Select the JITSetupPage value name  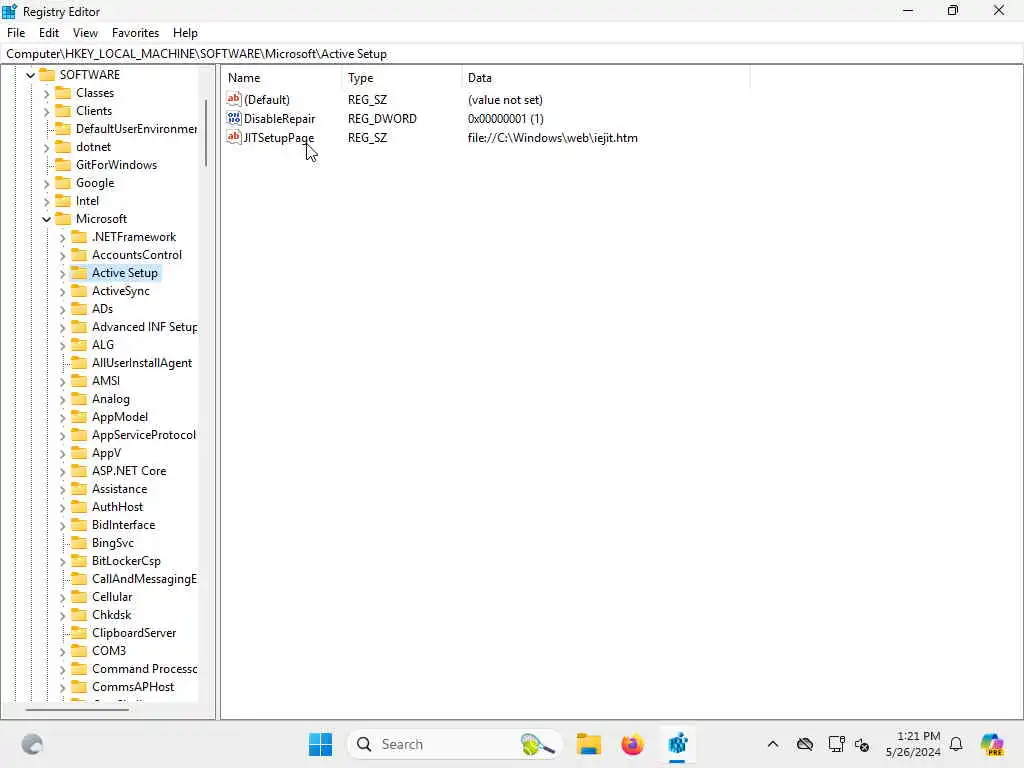[x=279, y=138]
